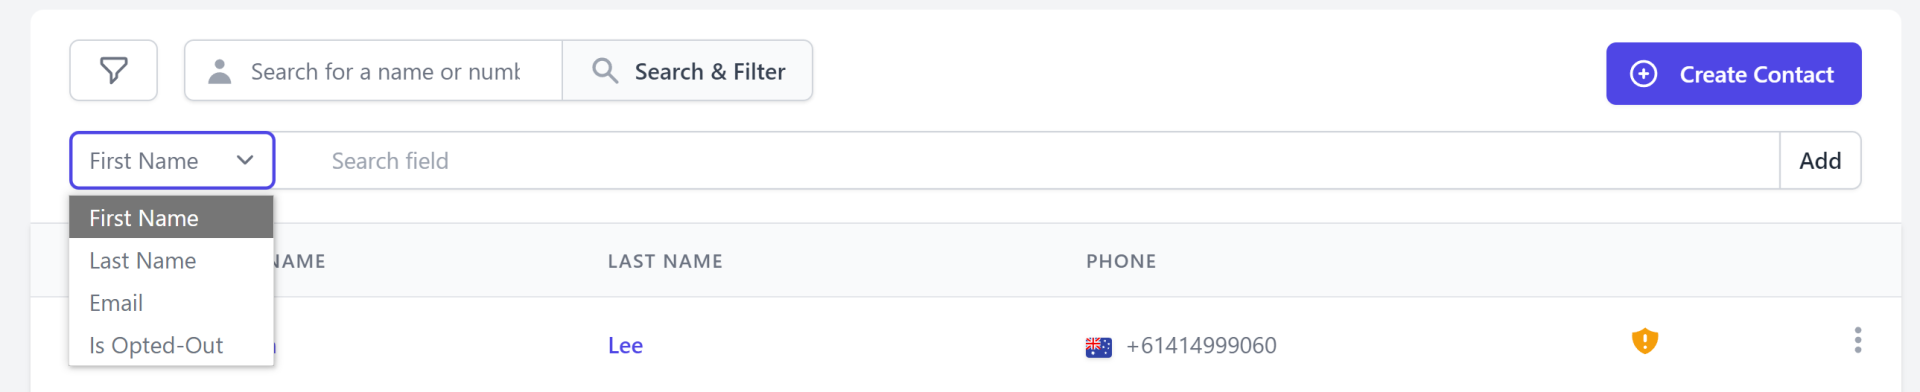Collapse the First Name dropdown via its chevron
This screenshot has width=1920, height=392.
(245, 160)
